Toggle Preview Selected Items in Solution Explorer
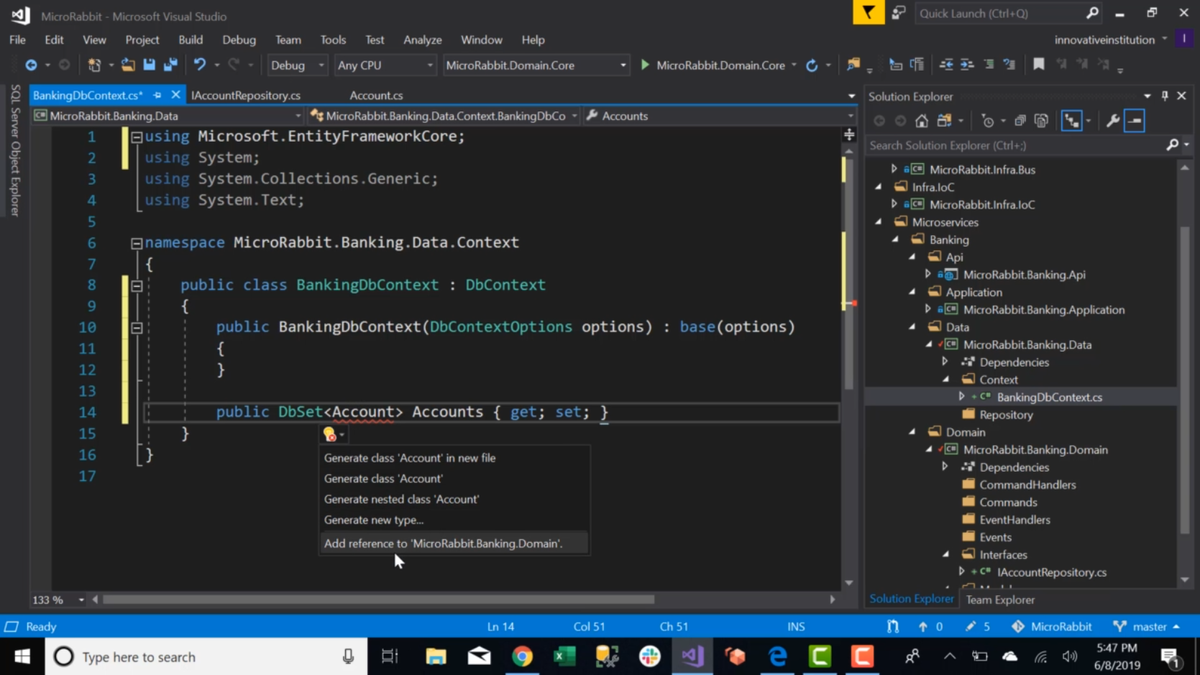The image size is (1200, 675). pyautogui.click(x=1134, y=121)
